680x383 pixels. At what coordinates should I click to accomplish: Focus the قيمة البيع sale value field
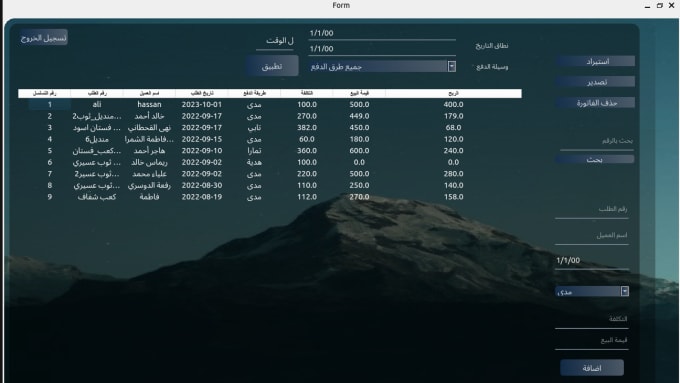click(x=592, y=341)
